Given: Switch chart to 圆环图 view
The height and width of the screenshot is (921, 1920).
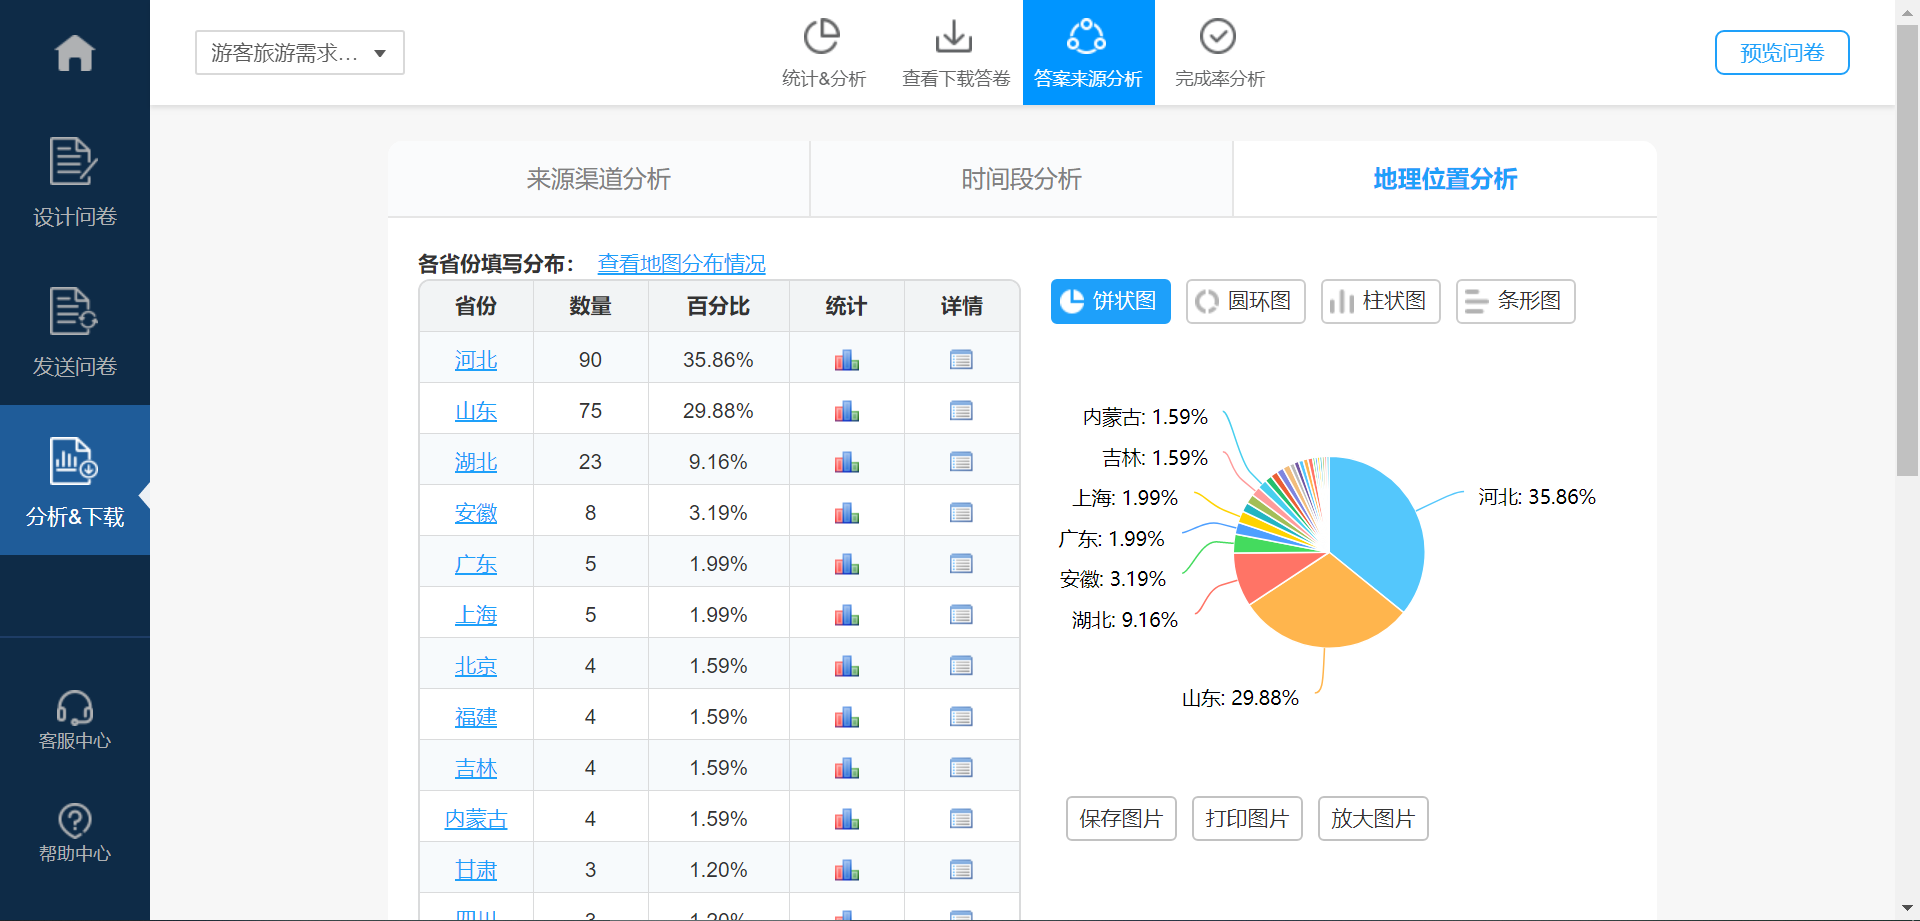Looking at the screenshot, I should [x=1245, y=301].
